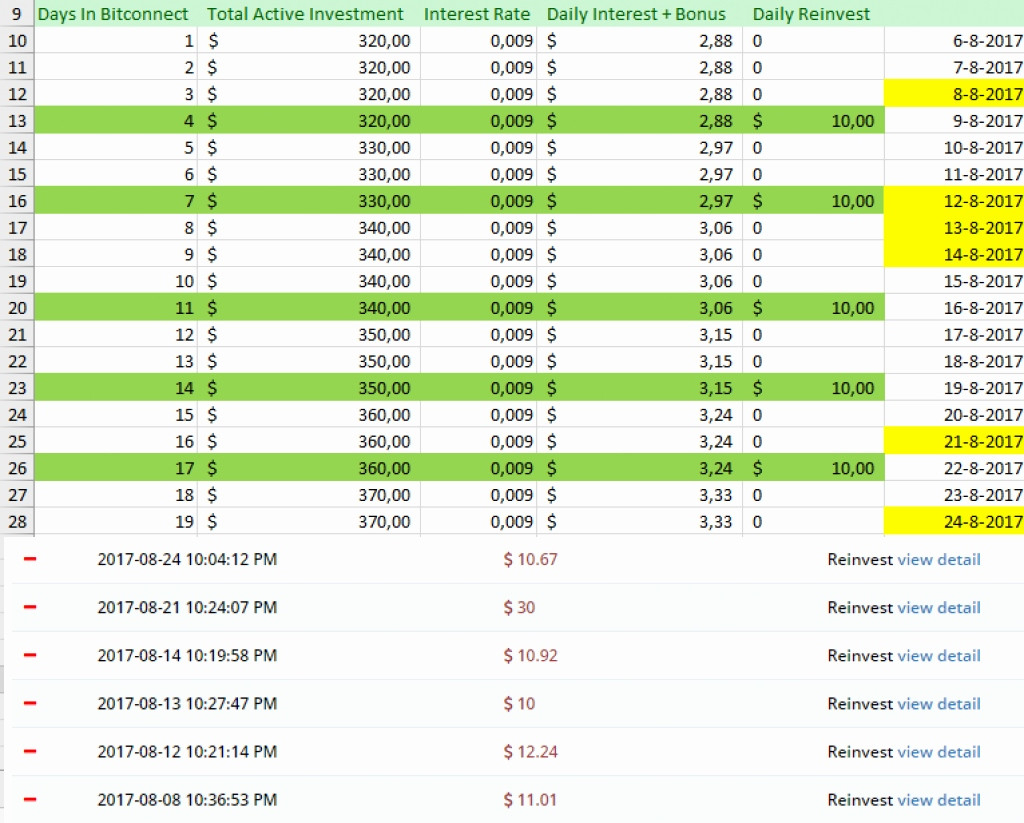This screenshot has width=1024, height=823.
Task: Click the timestamp 2017-08-21 10:24:07 PM
Action: [187, 607]
